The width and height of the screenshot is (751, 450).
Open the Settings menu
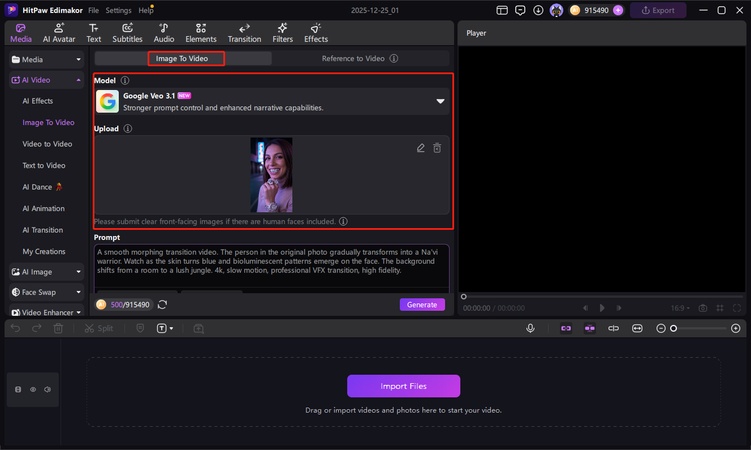(118, 10)
